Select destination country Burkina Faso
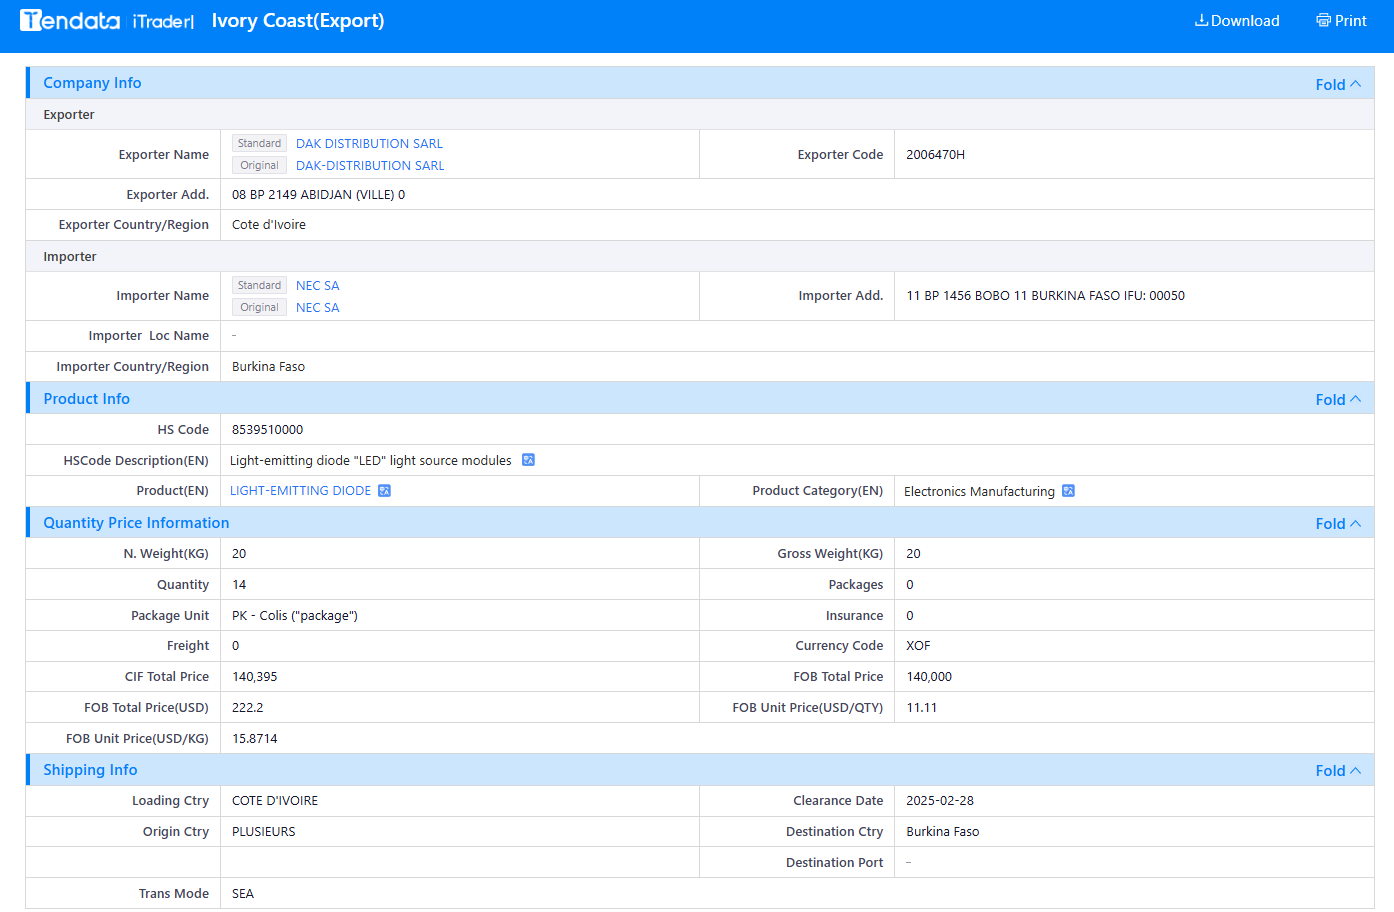Screen dimensions: 1394x912 point(943,832)
